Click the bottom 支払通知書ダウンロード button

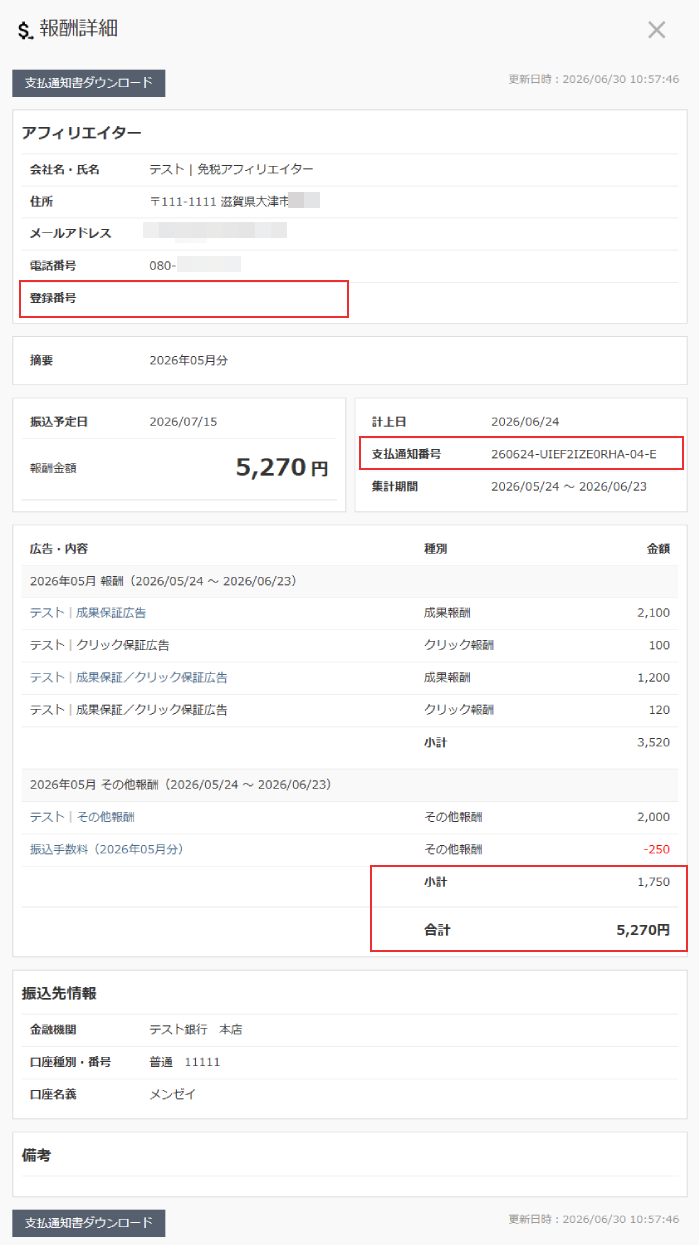coord(88,1223)
